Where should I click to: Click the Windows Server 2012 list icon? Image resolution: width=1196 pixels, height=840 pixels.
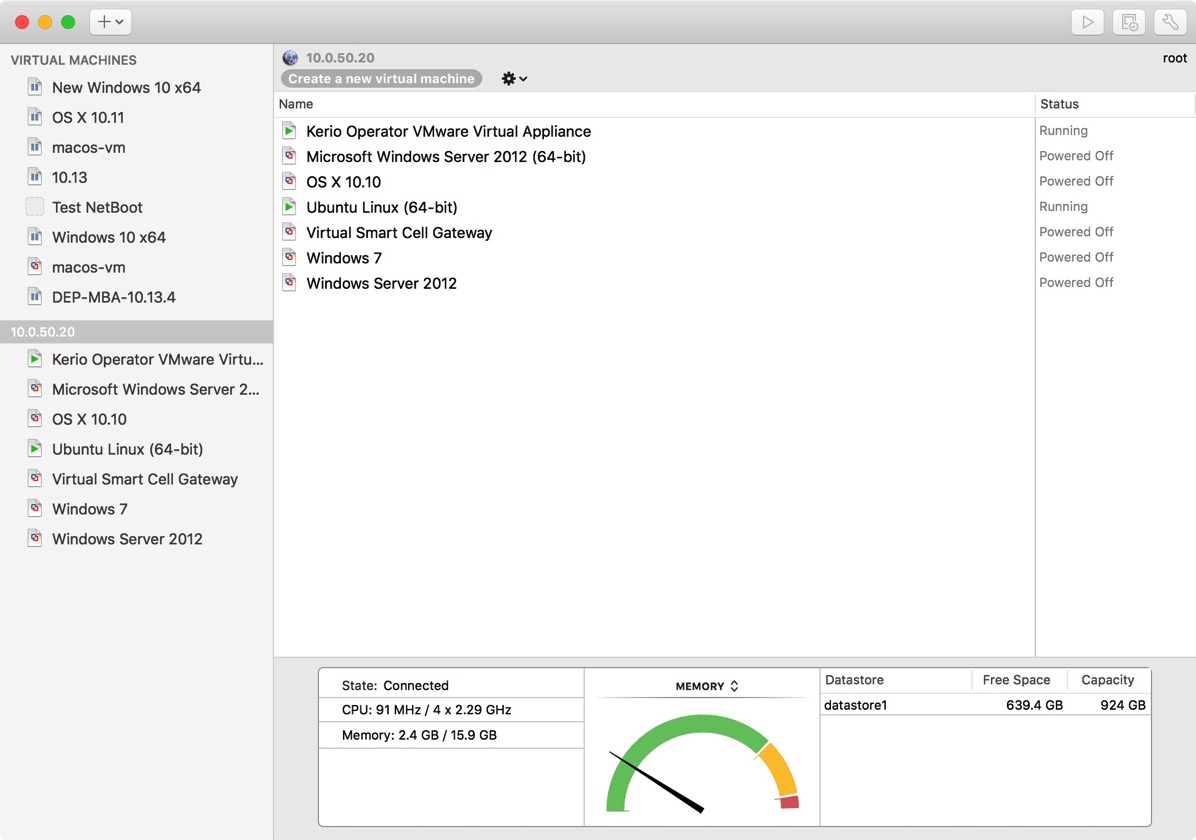click(x=289, y=282)
